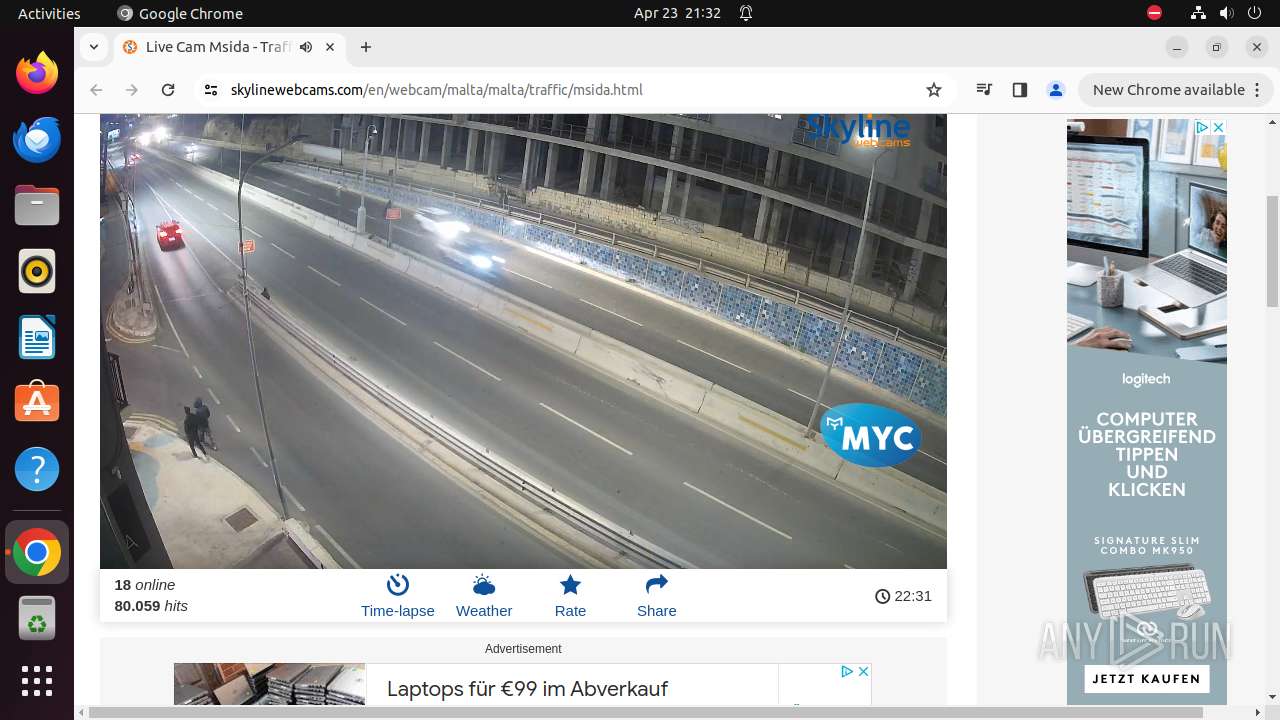Open Time-lapse view

(398, 596)
